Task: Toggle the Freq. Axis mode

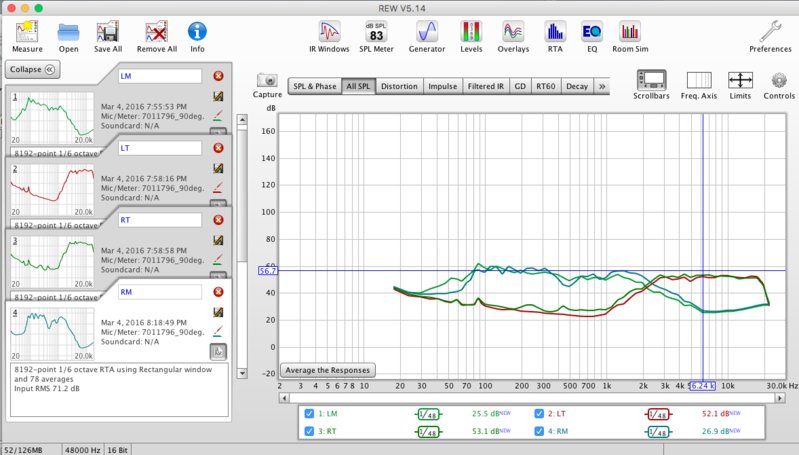Action: point(699,85)
